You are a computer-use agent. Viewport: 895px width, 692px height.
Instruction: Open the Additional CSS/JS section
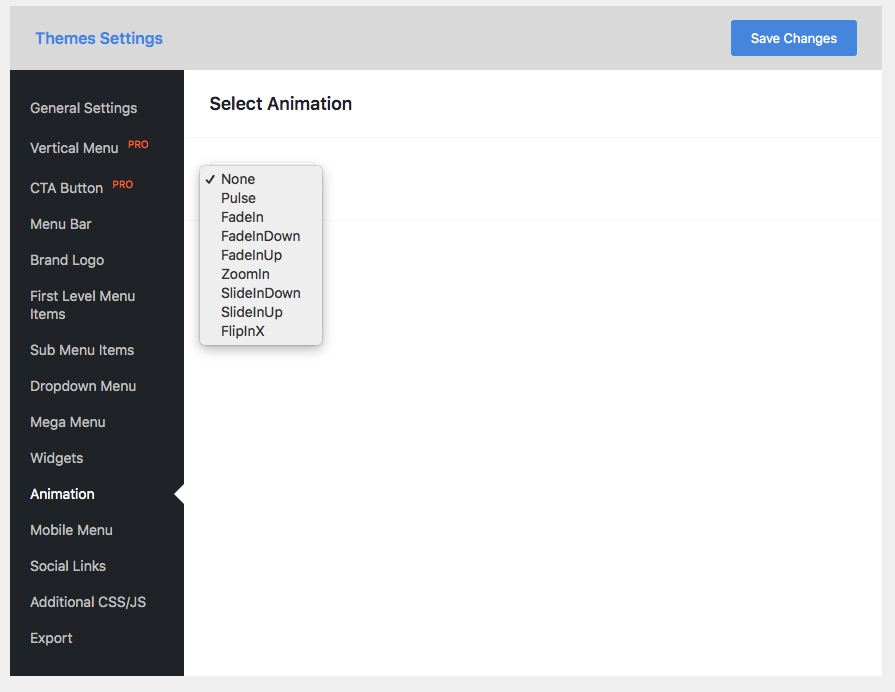pyautogui.click(x=88, y=602)
